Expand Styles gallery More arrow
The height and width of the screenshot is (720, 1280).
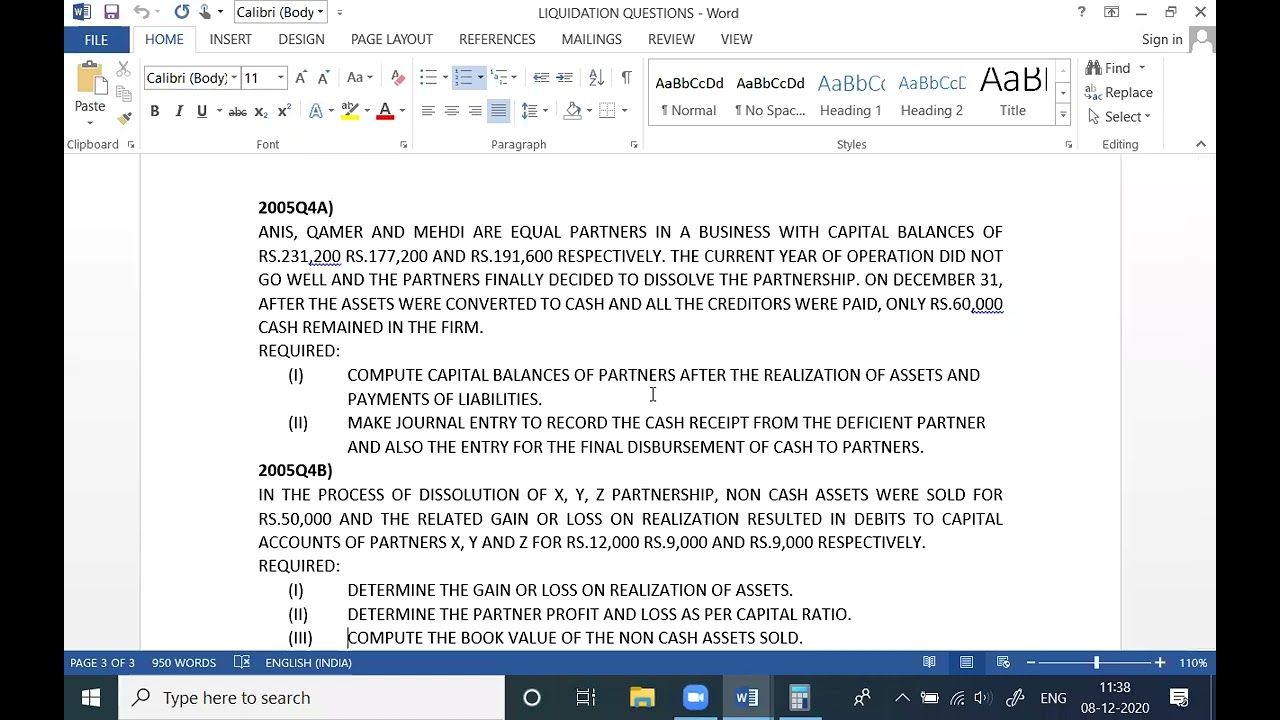tap(1063, 116)
